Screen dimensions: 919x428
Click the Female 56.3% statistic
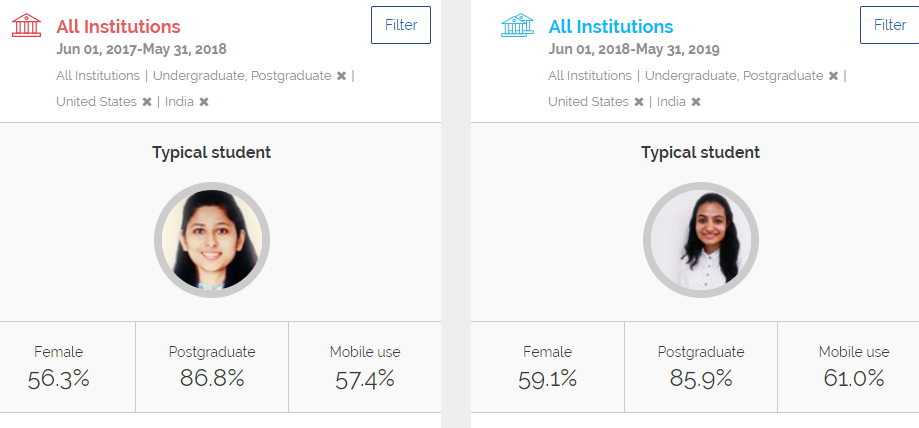(x=59, y=367)
